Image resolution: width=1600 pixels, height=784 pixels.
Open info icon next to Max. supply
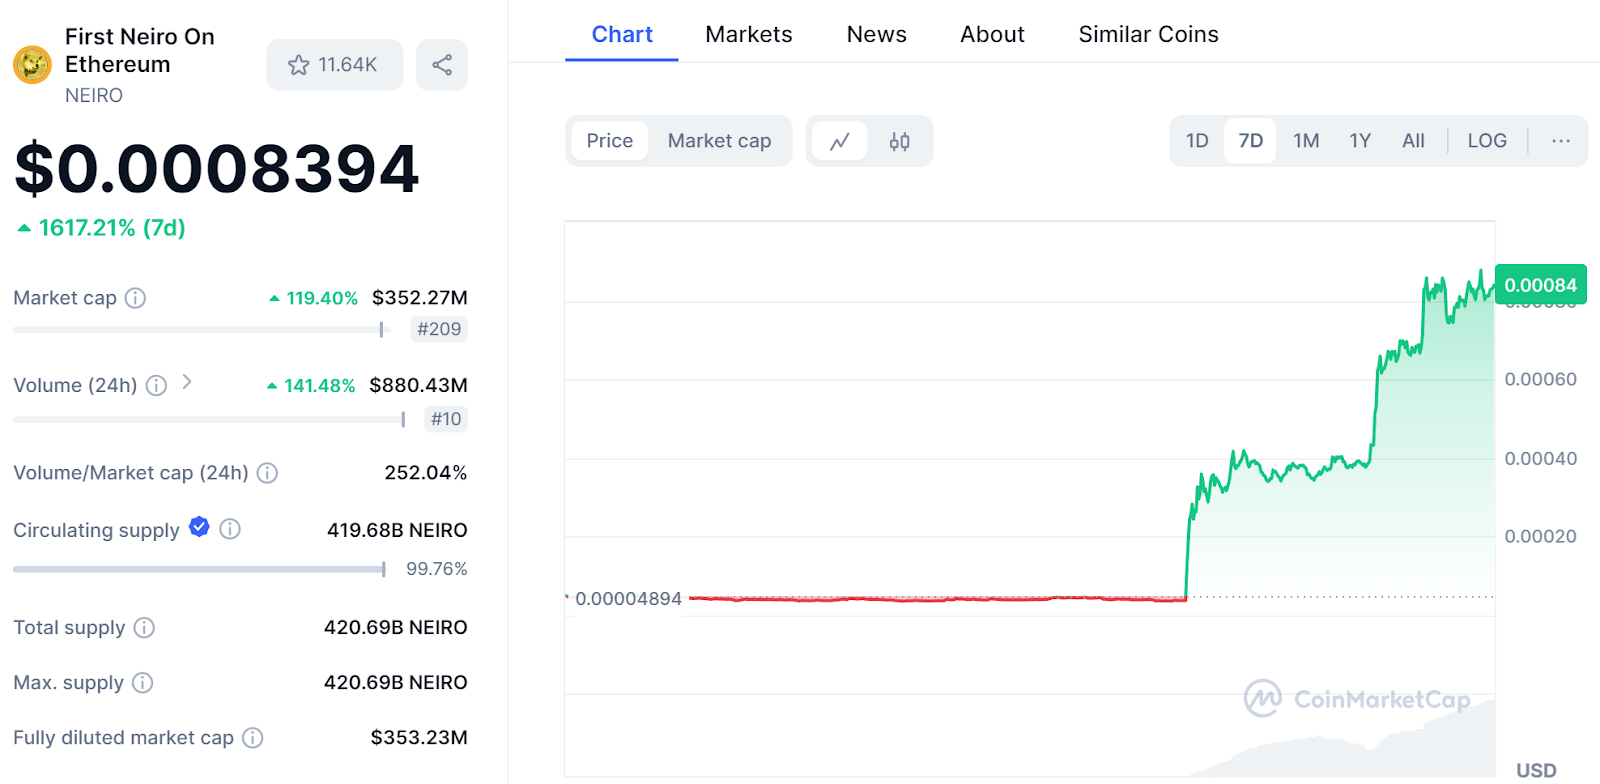[x=143, y=683]
